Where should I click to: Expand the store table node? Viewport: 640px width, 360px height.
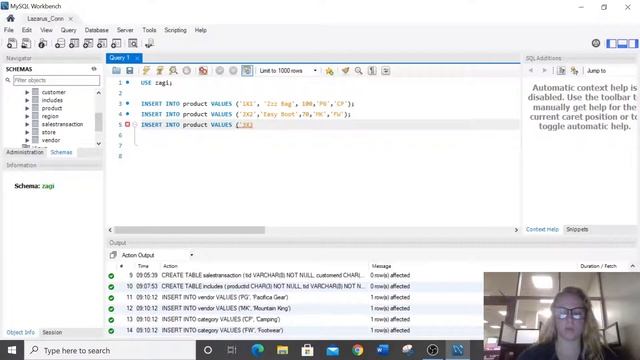[27, 132]
